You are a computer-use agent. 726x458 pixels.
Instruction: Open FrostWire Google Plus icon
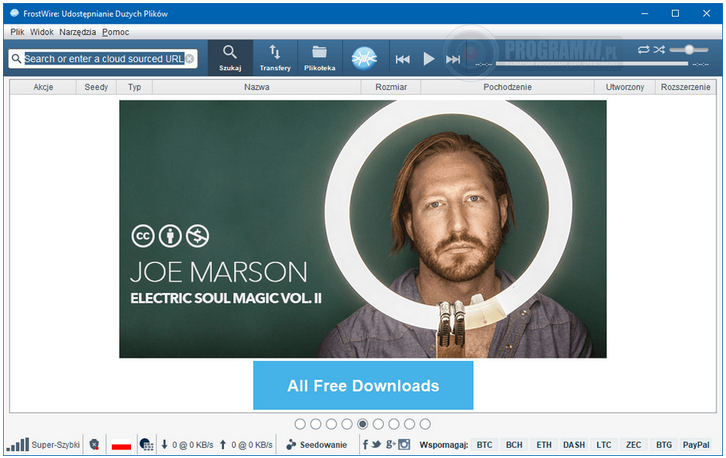click(x=391, y=445)
